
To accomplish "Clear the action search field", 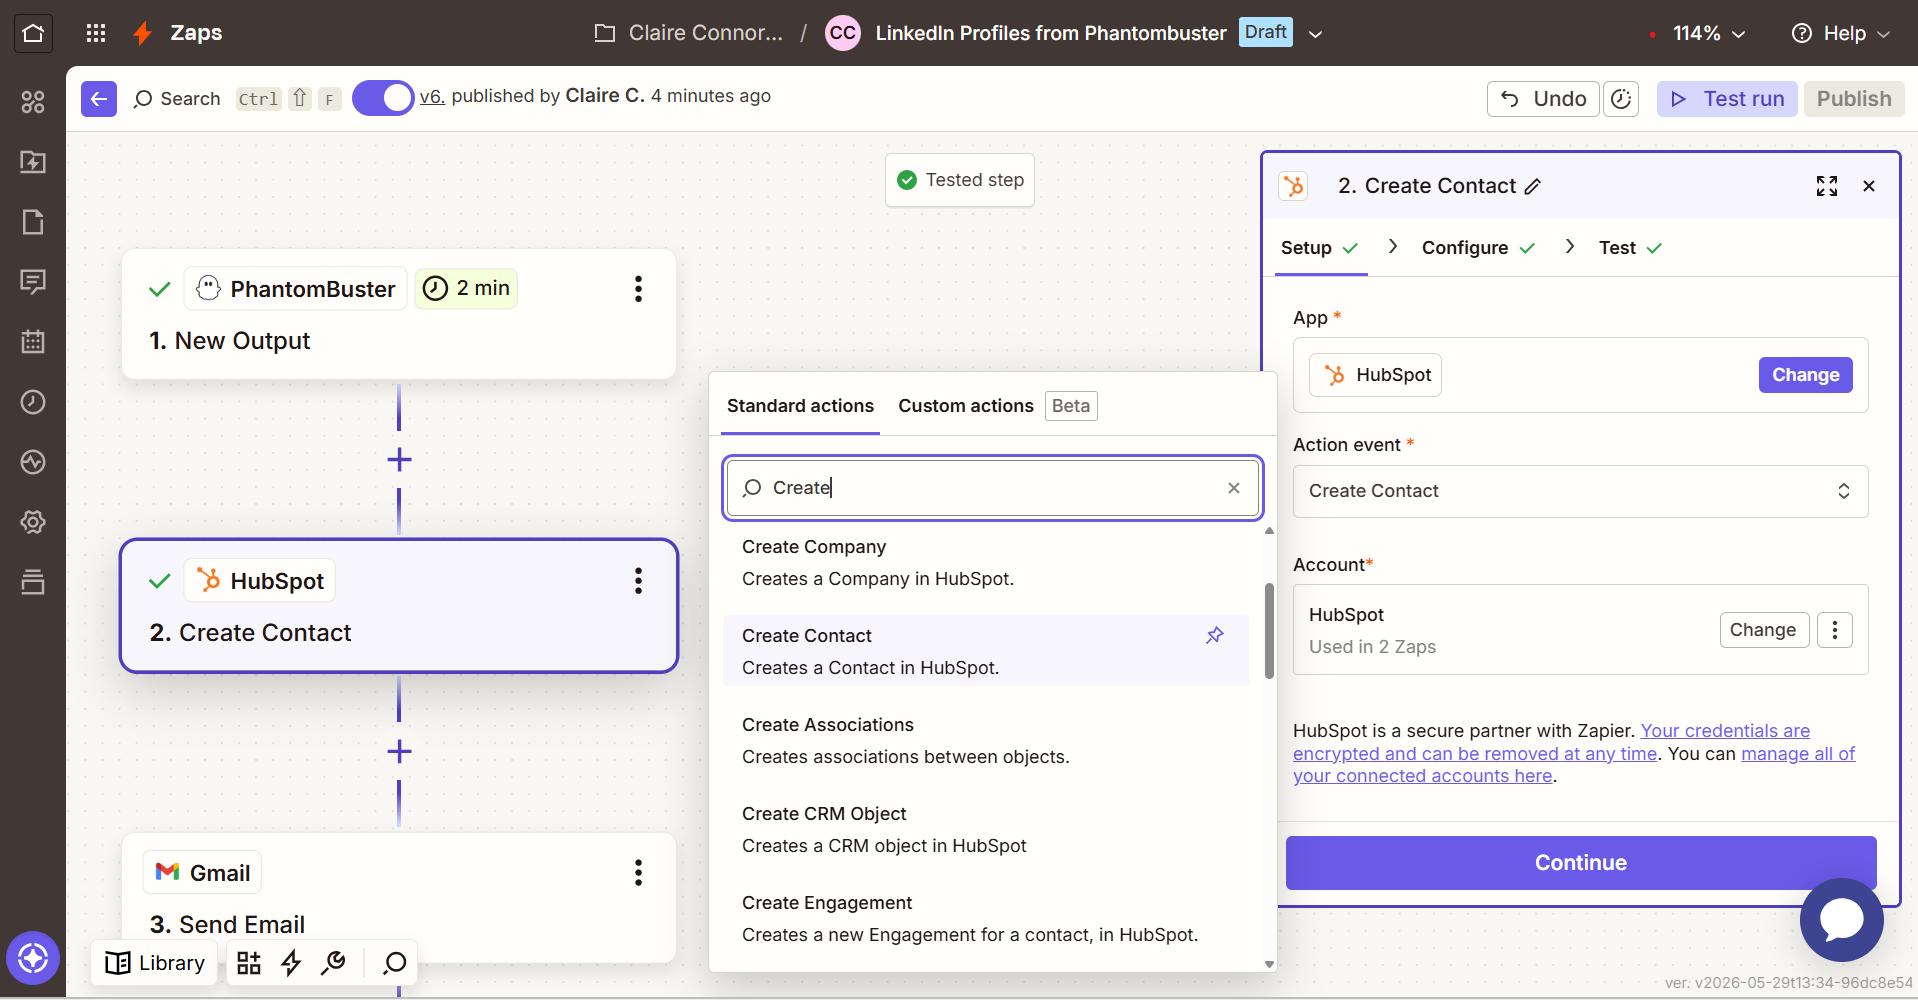I will (1234, 488).
